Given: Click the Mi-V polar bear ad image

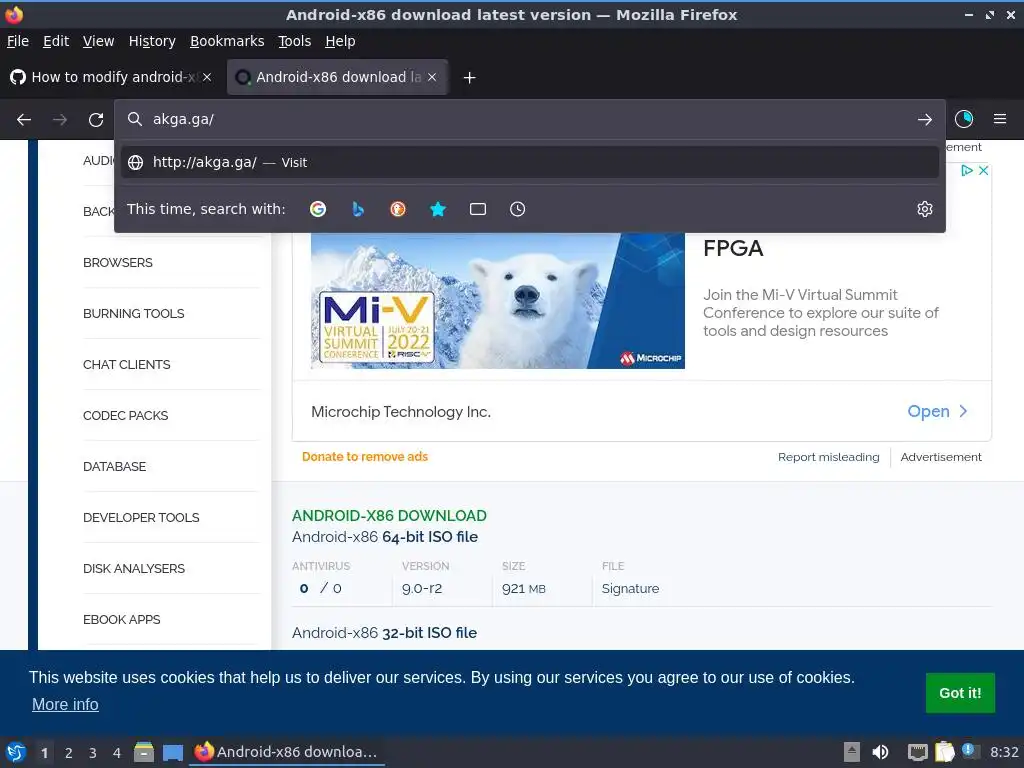Looking at the screenshot, I should [x=498, y=301].
